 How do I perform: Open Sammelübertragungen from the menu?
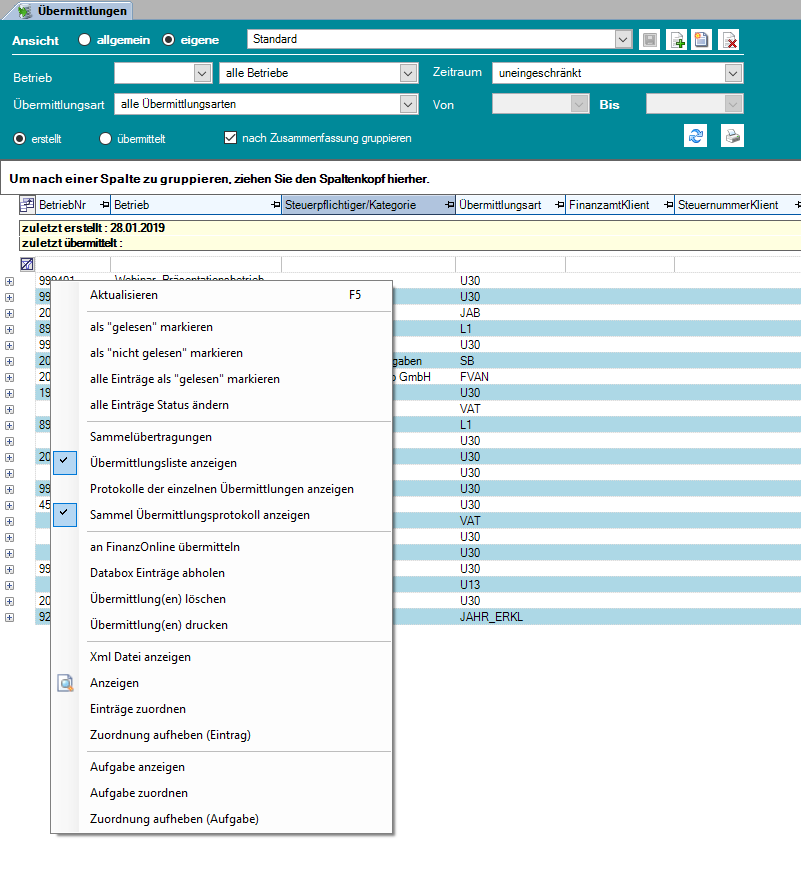pos(221,437)
